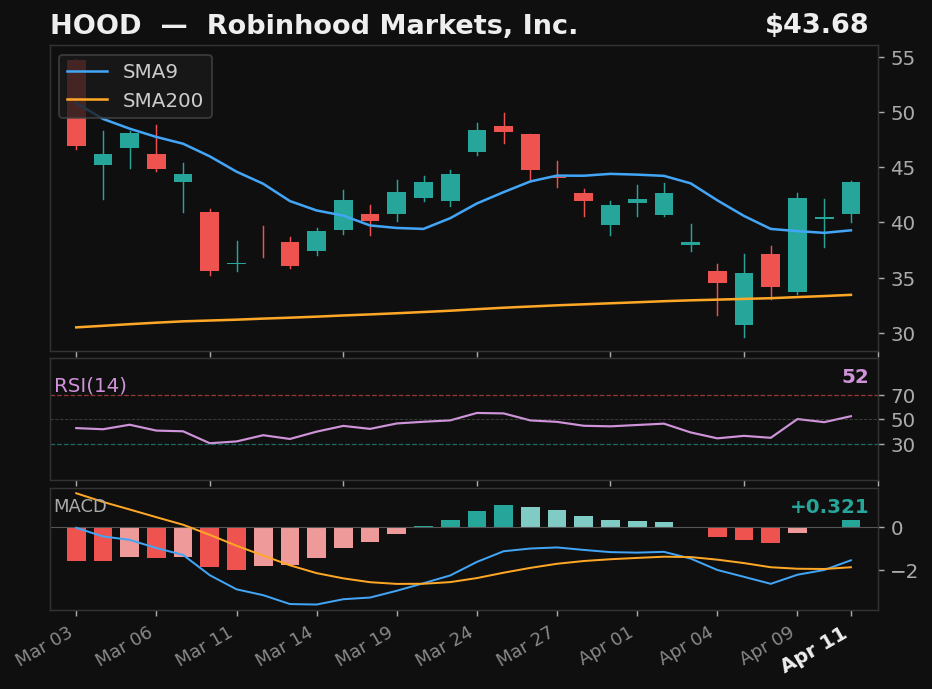Click the MACD panel label
The width and height of the screenshot is (932, 689).
(80, 506)
